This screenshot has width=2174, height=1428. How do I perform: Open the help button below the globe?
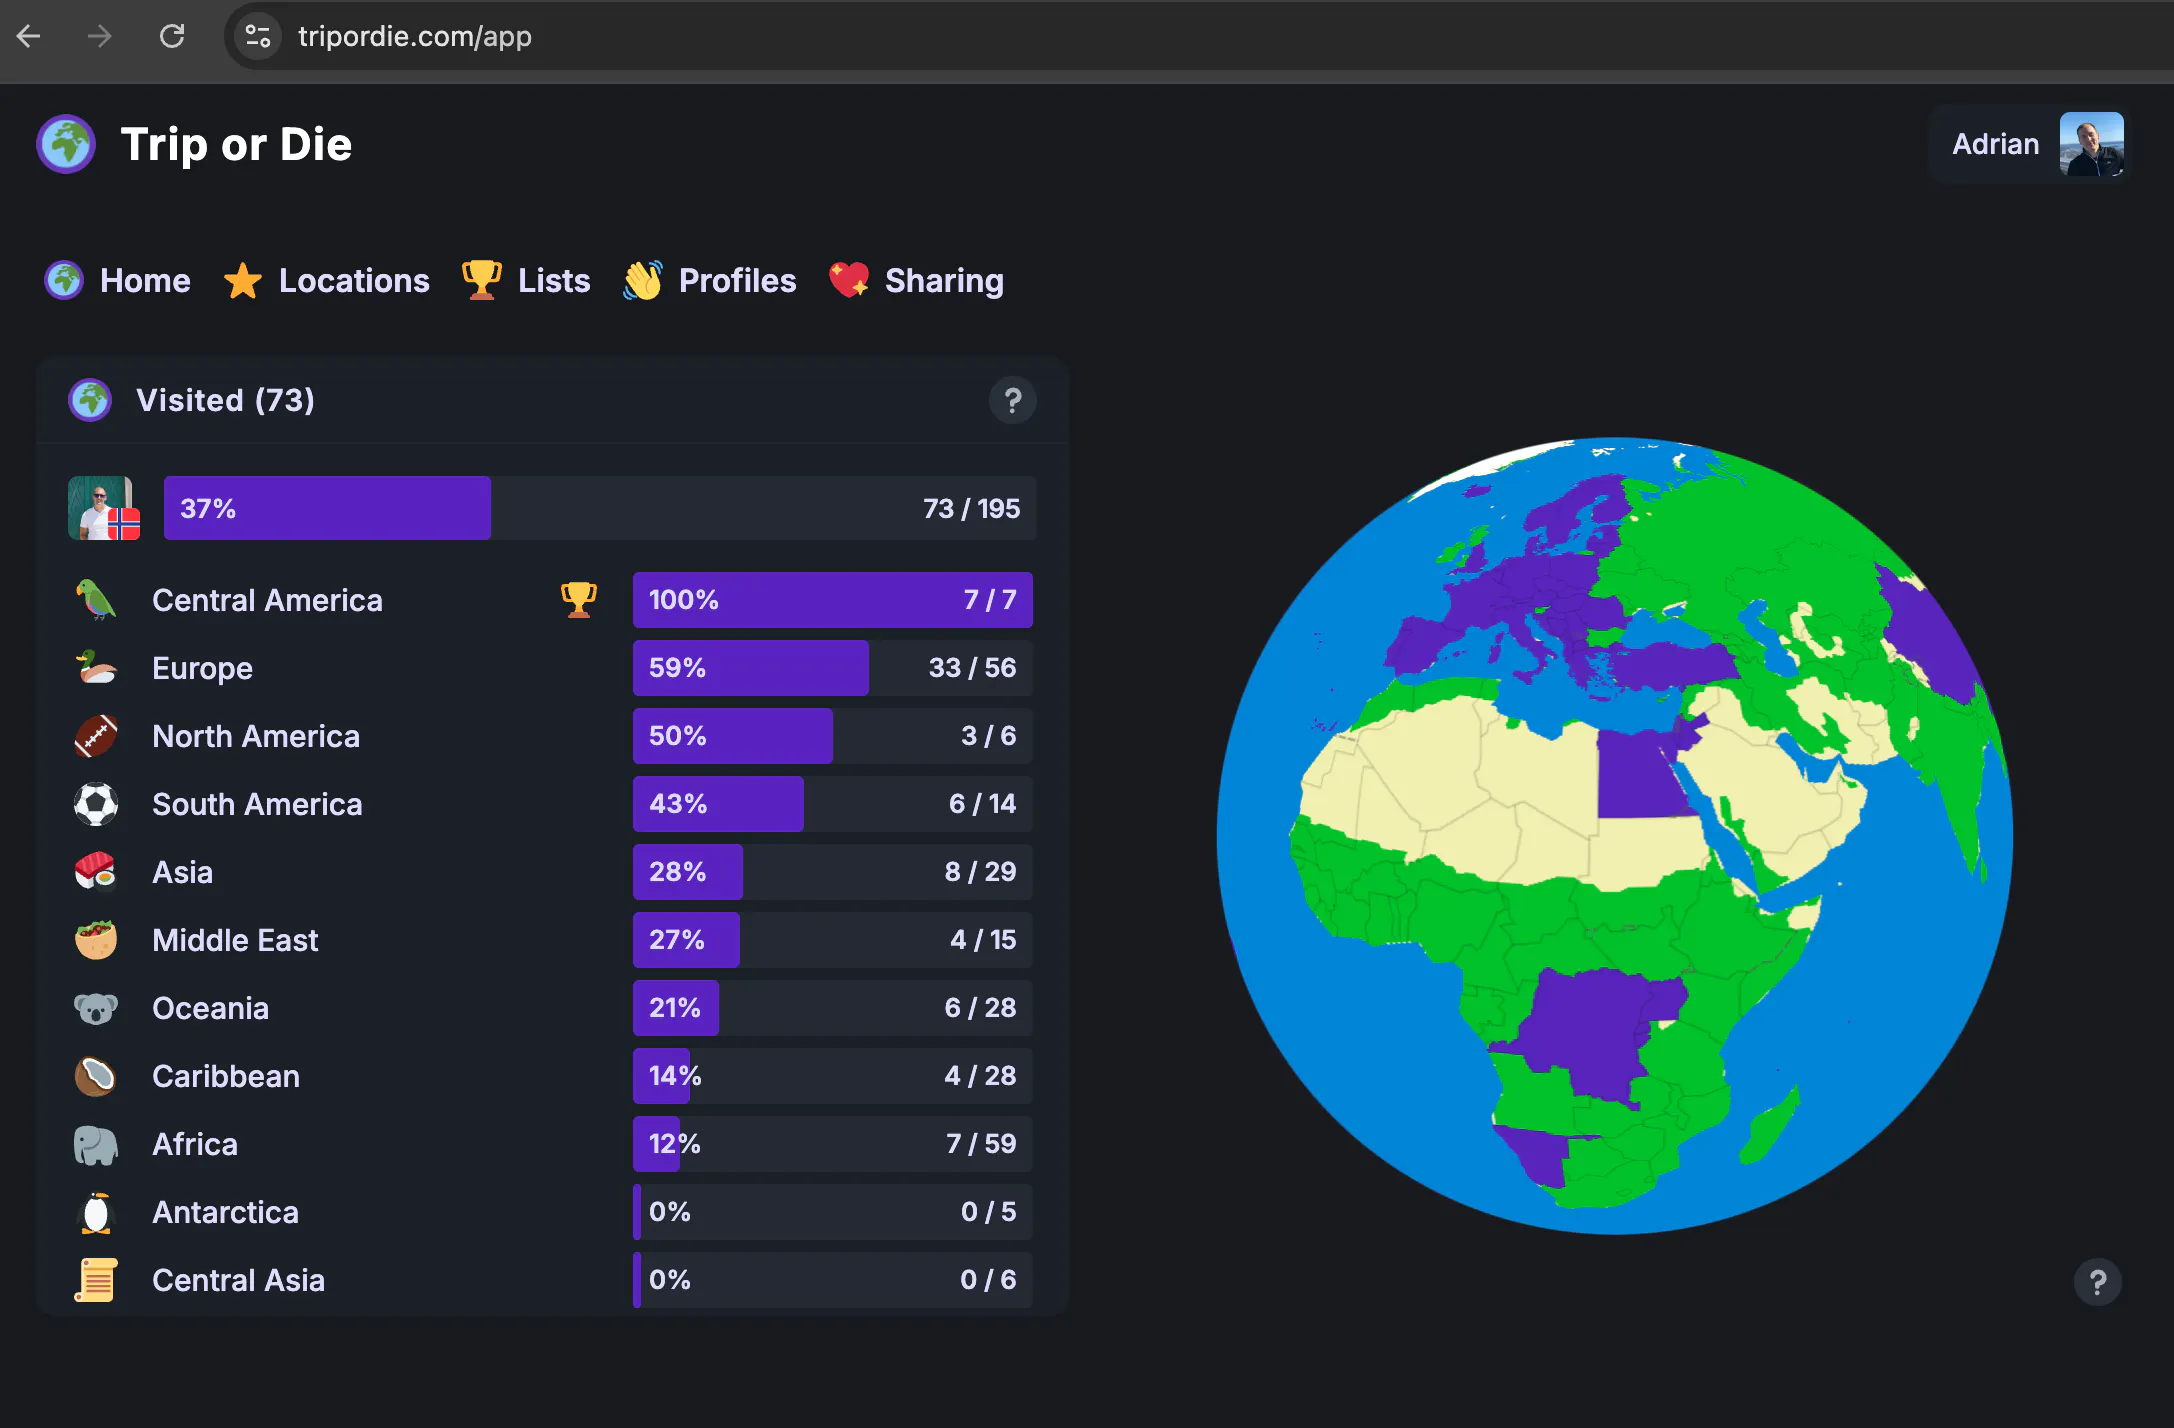(2098, 1282)
